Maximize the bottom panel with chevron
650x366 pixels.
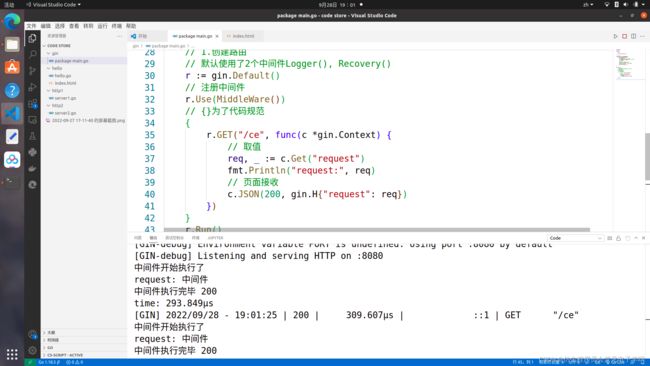click(636, 238)
